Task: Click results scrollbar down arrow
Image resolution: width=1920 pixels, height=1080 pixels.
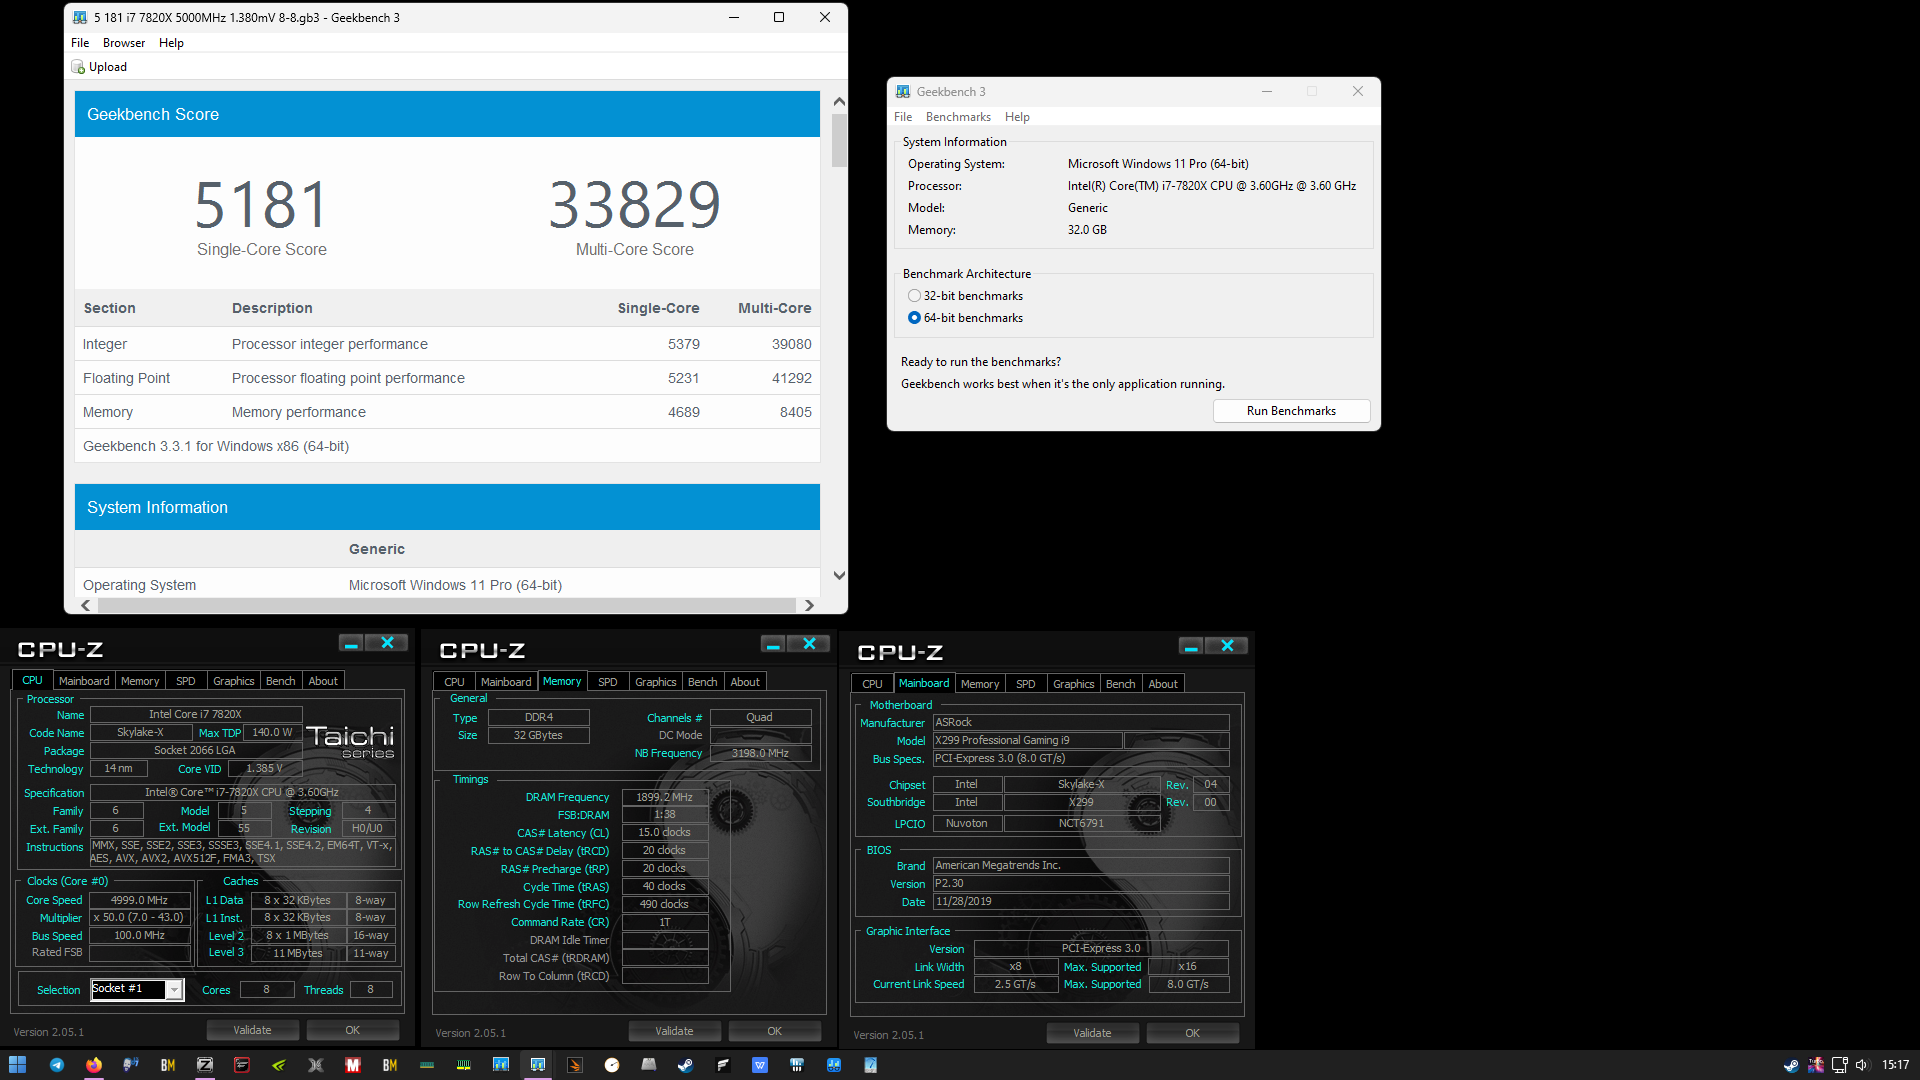Action: point(839,576)
